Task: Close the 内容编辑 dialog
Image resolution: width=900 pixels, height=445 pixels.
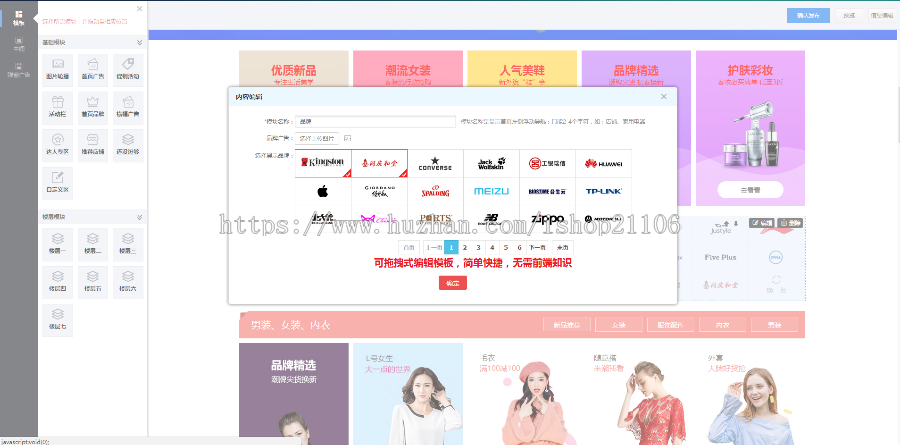Action: tap(664, 96)
